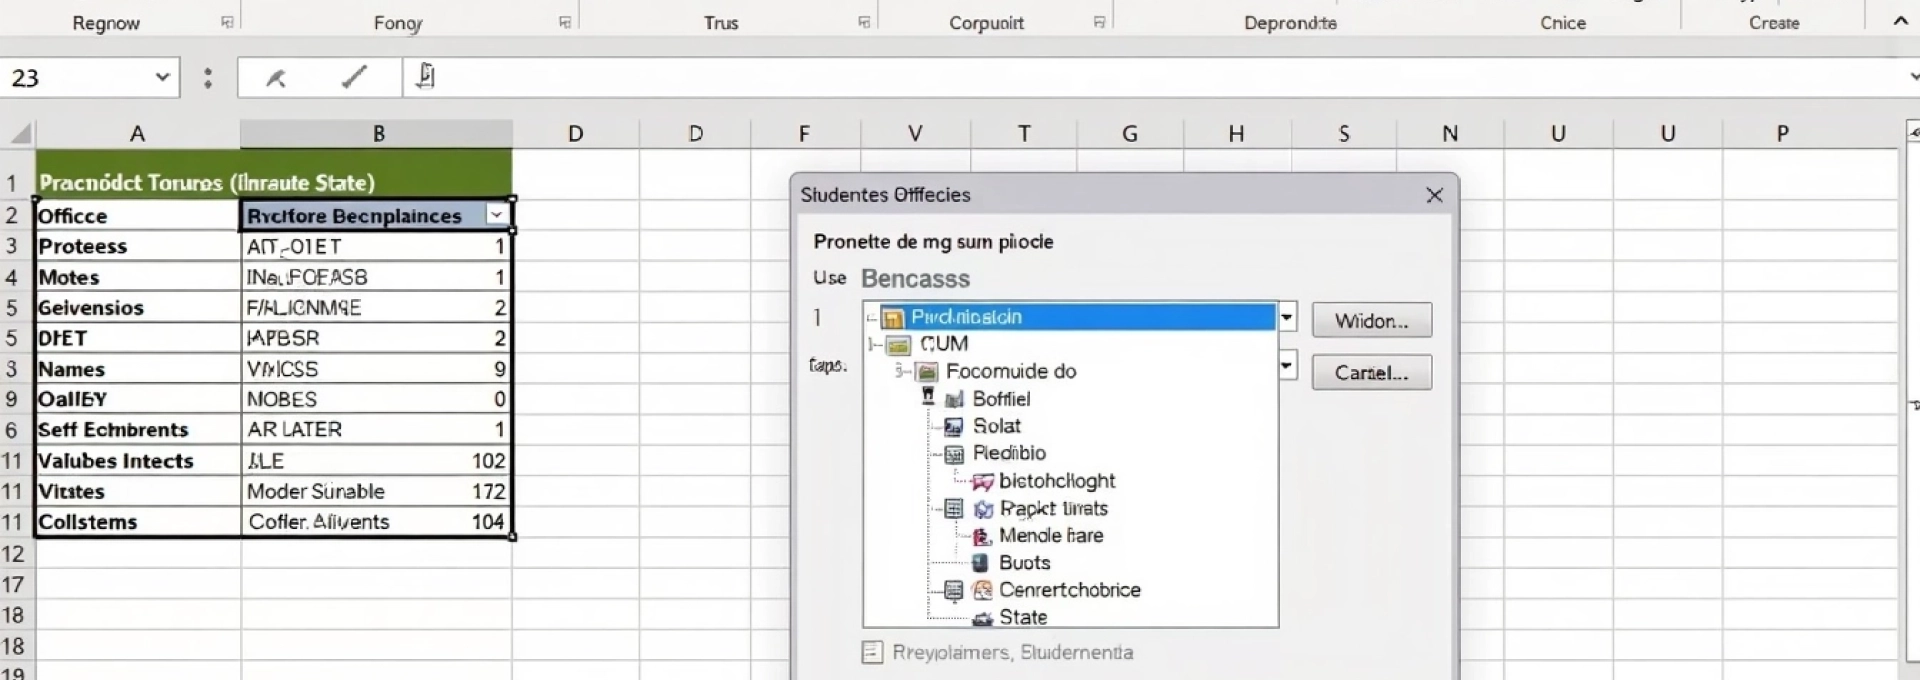This screenshot has height=680, width=1920.
Task: Open the name box dropdown arrow
Action: [162, 77]
